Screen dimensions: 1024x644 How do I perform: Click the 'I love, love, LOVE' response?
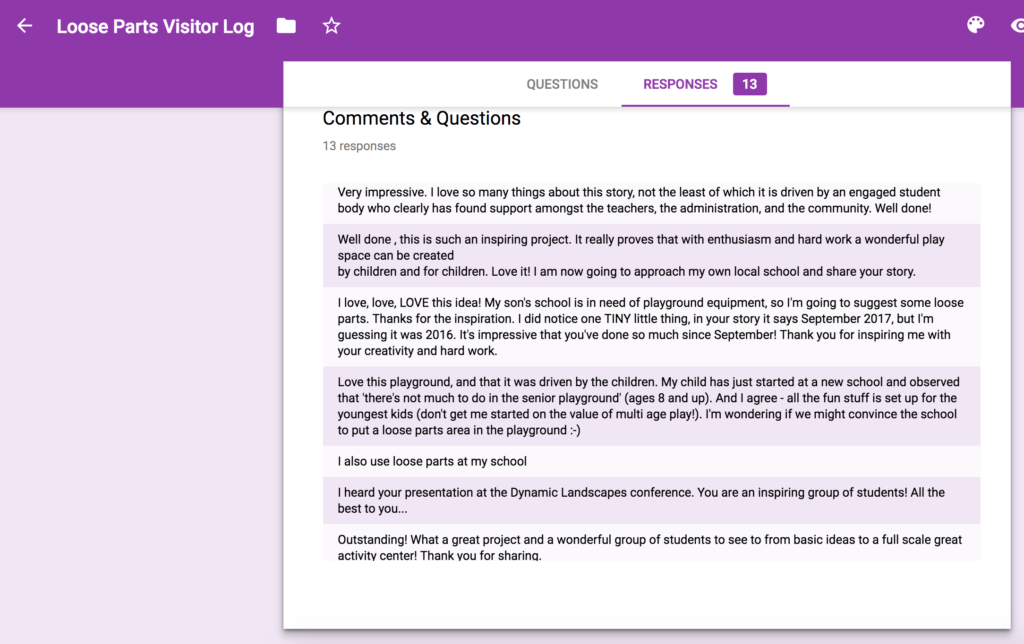pos(651,327)
